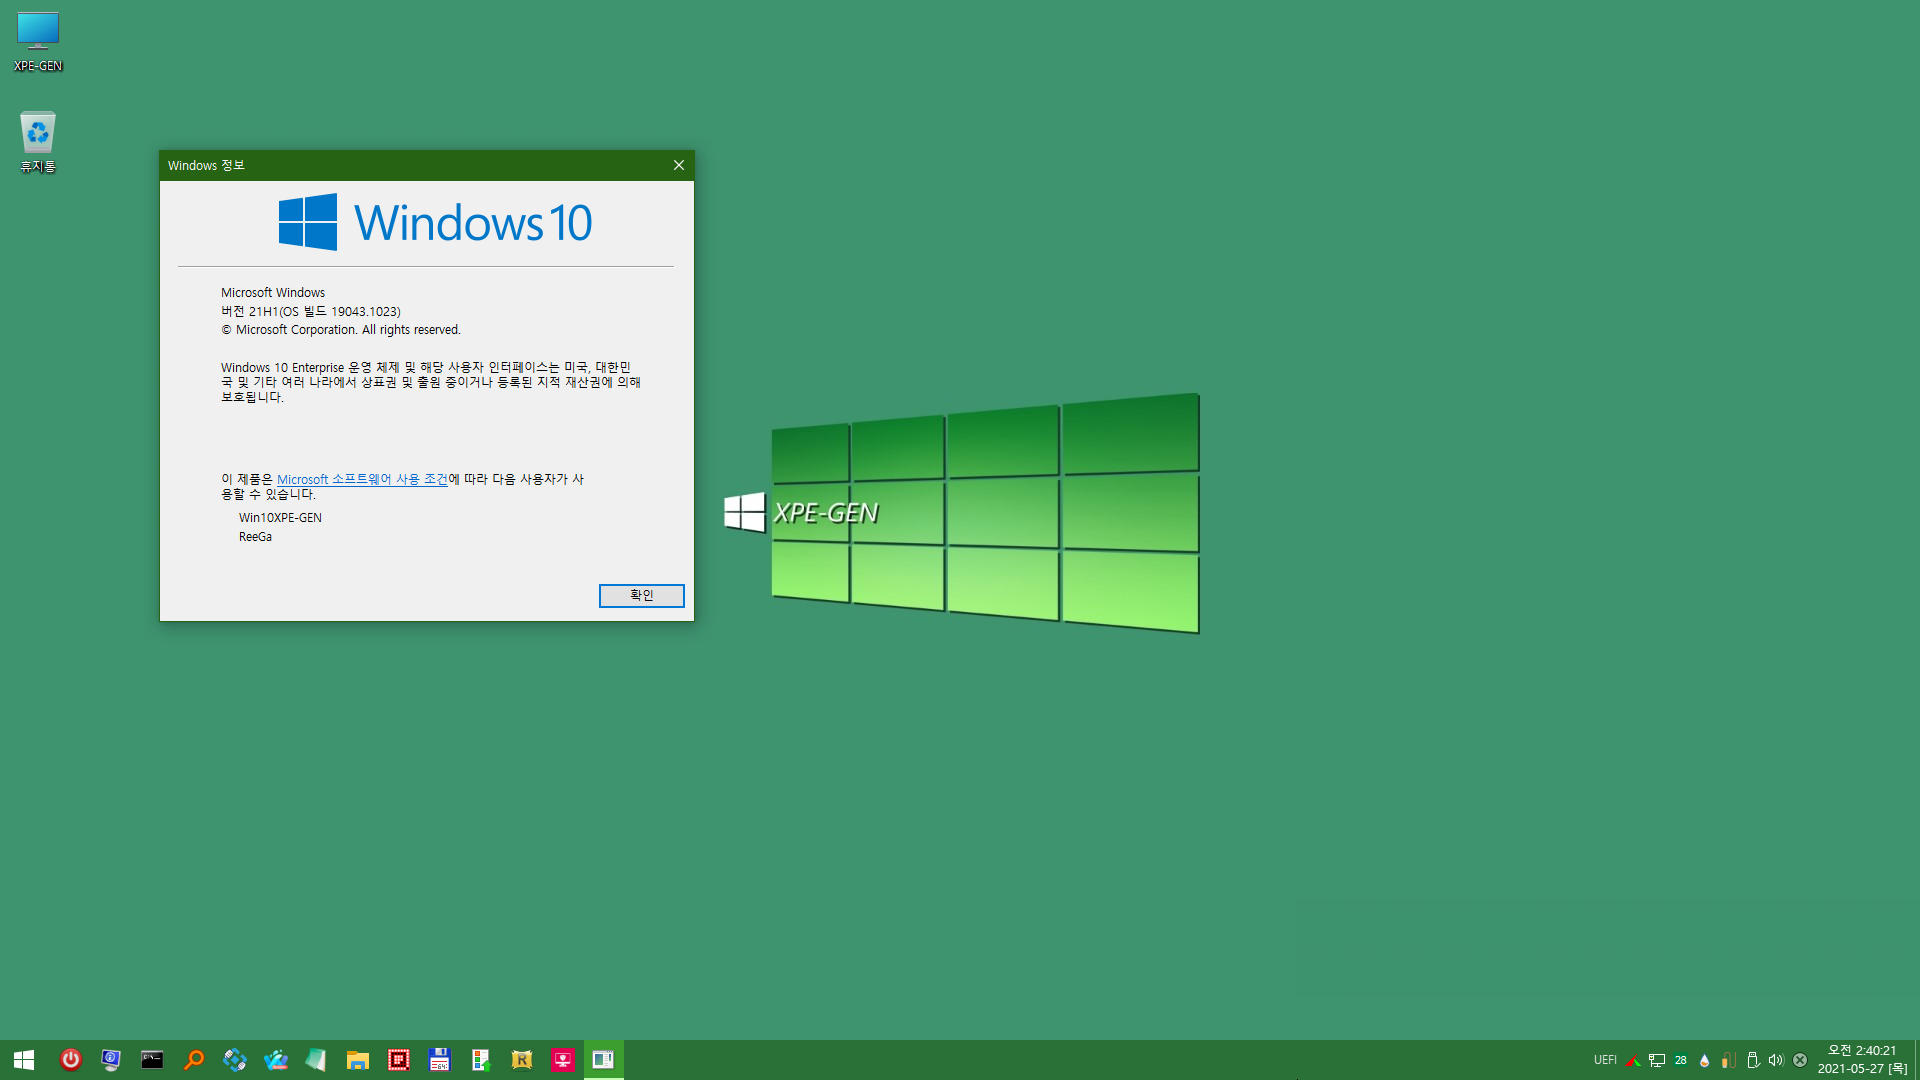Click the green 28 temperature tray icon
The height and width of the screenshot is (1080, 1920).
pos(1681,1060)
